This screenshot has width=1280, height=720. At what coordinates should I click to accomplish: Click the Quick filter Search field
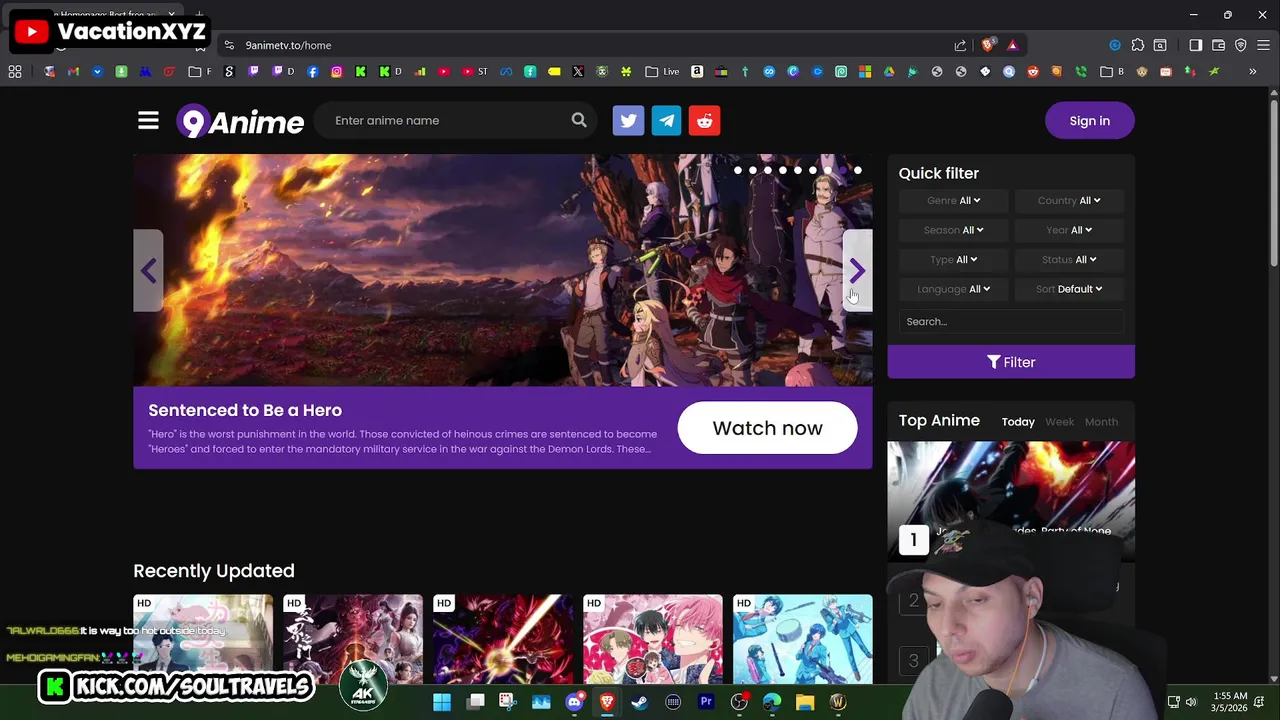click(1011, 321)
